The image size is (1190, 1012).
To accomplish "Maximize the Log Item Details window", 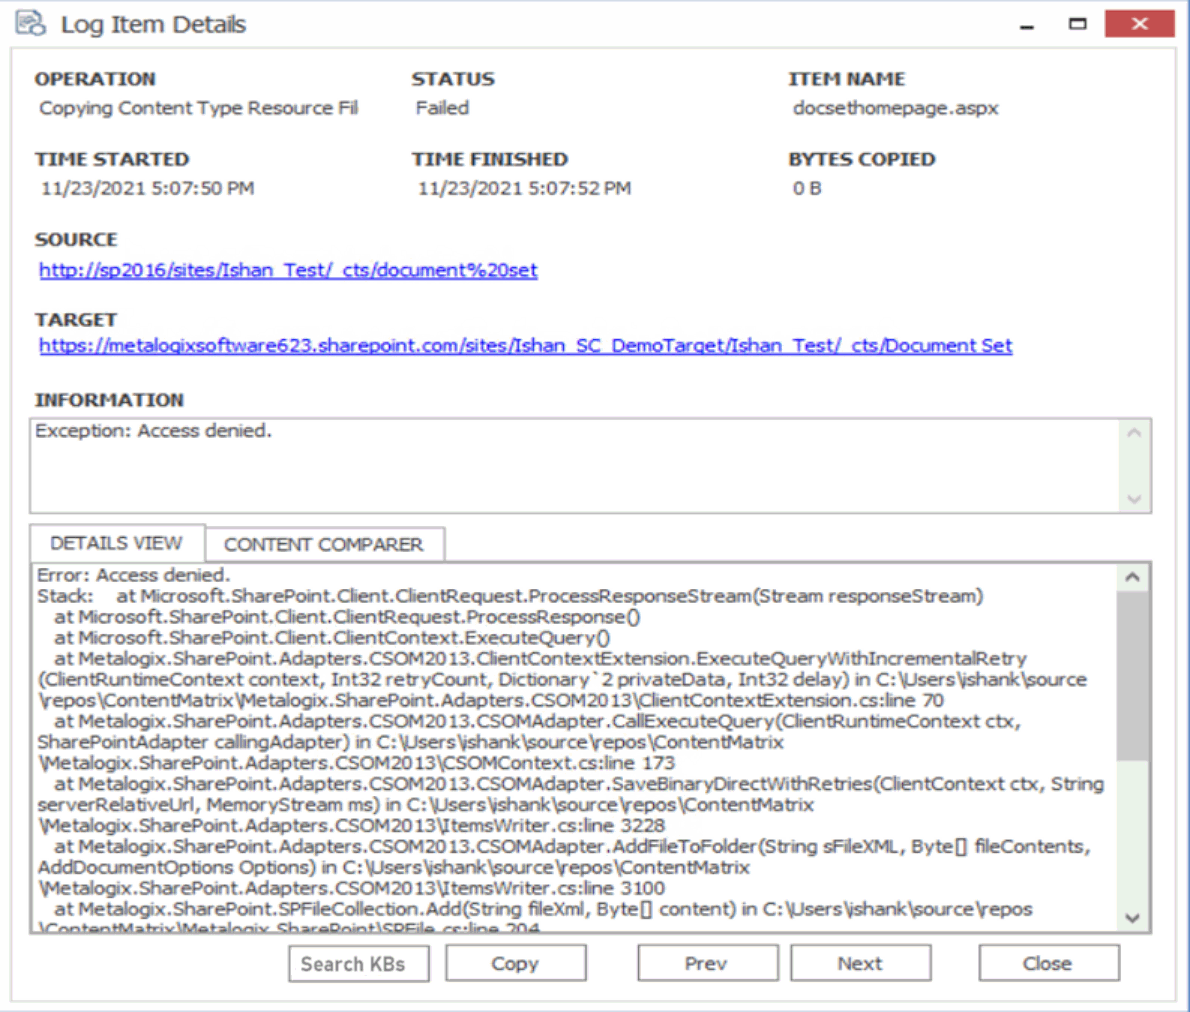I will [x=1078, y=22].
